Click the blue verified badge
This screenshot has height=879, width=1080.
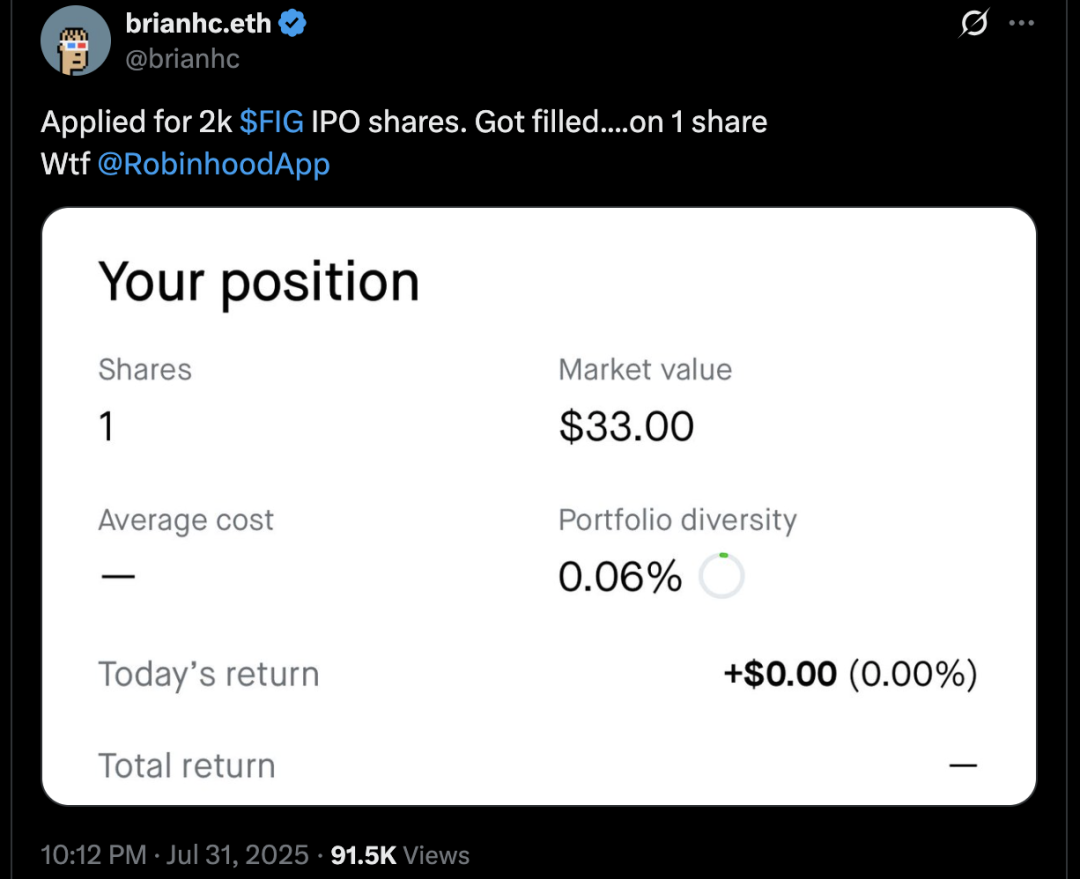(x=292, y=24)
